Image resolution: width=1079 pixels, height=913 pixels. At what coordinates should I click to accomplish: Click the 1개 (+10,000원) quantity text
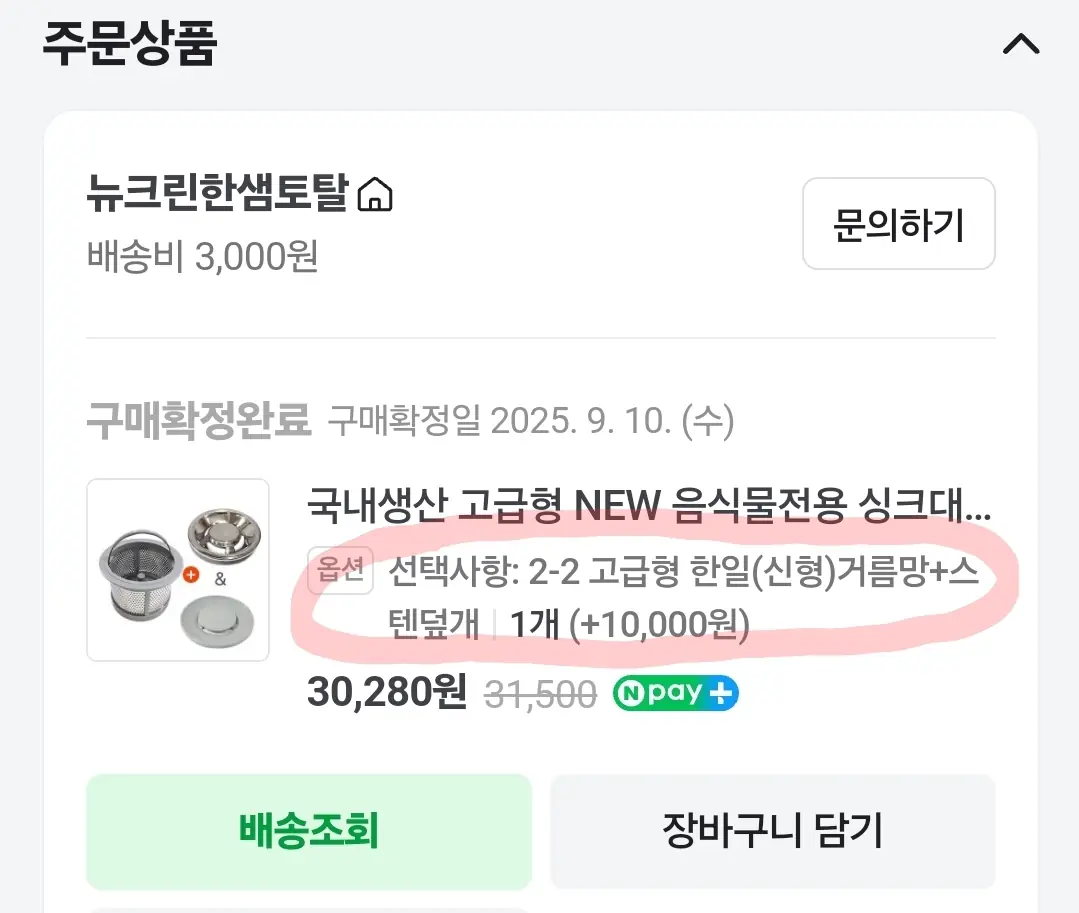(630, 625)
